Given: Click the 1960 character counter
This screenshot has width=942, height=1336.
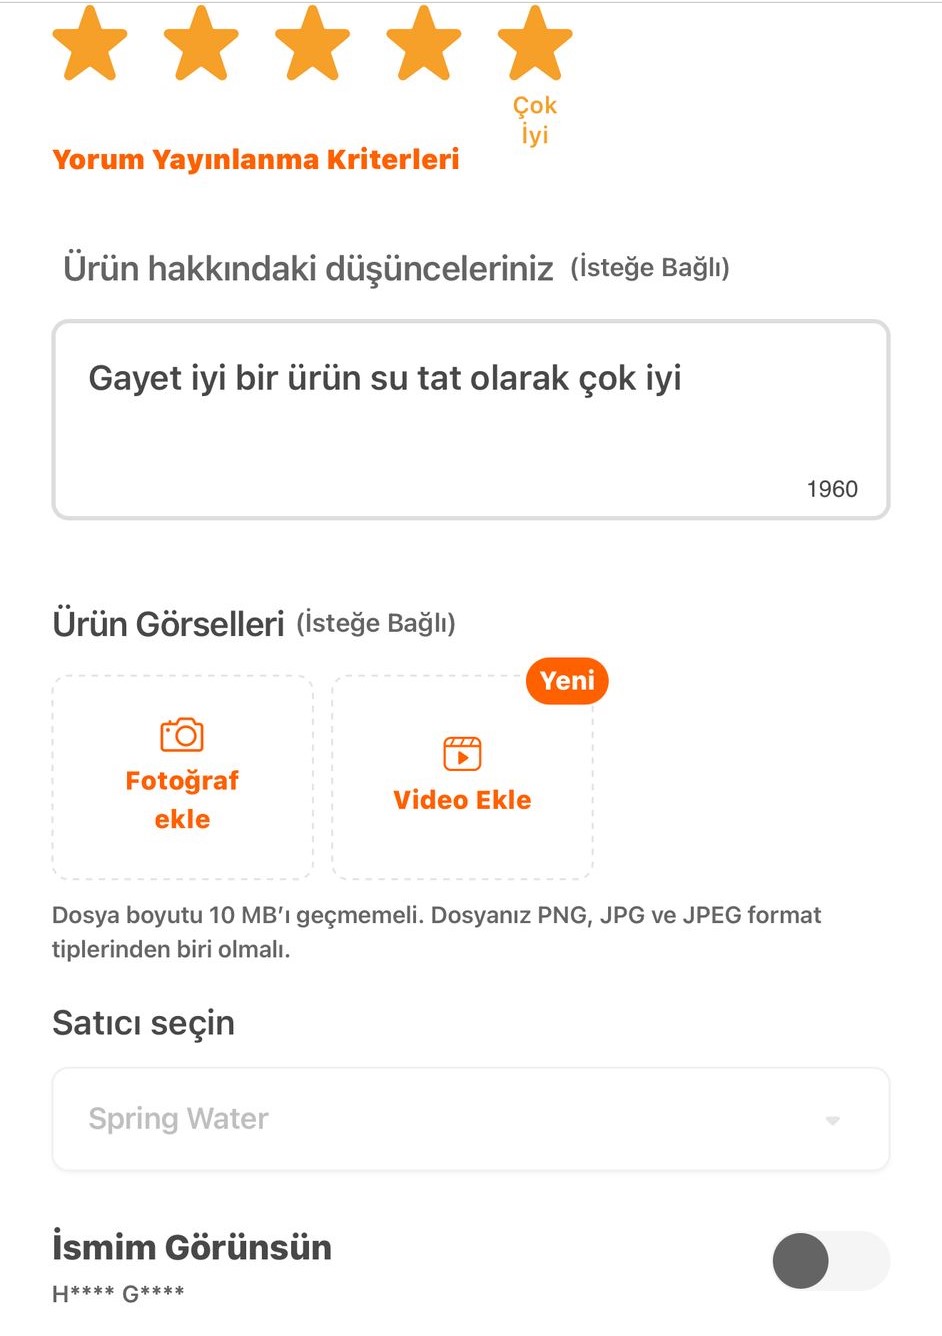Looking at the screenshot, I should click(832, 489).
